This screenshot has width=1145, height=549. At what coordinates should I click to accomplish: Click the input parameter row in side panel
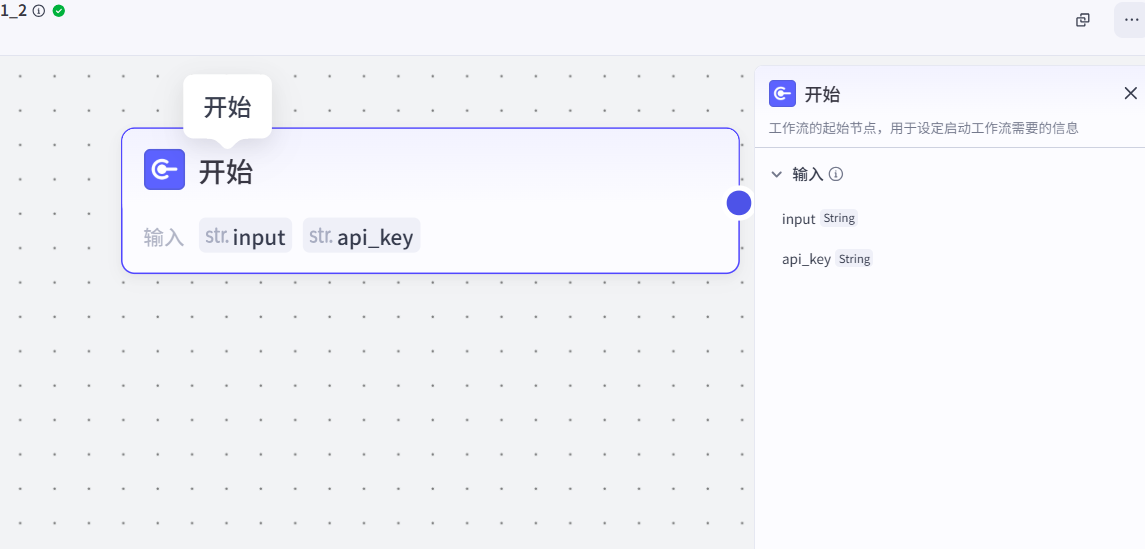click(x=798, y=219)
